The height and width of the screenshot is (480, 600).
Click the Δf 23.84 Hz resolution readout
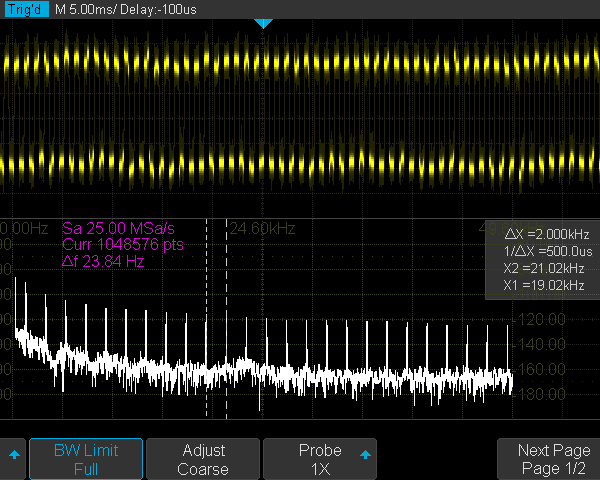[x=105, y=259]
